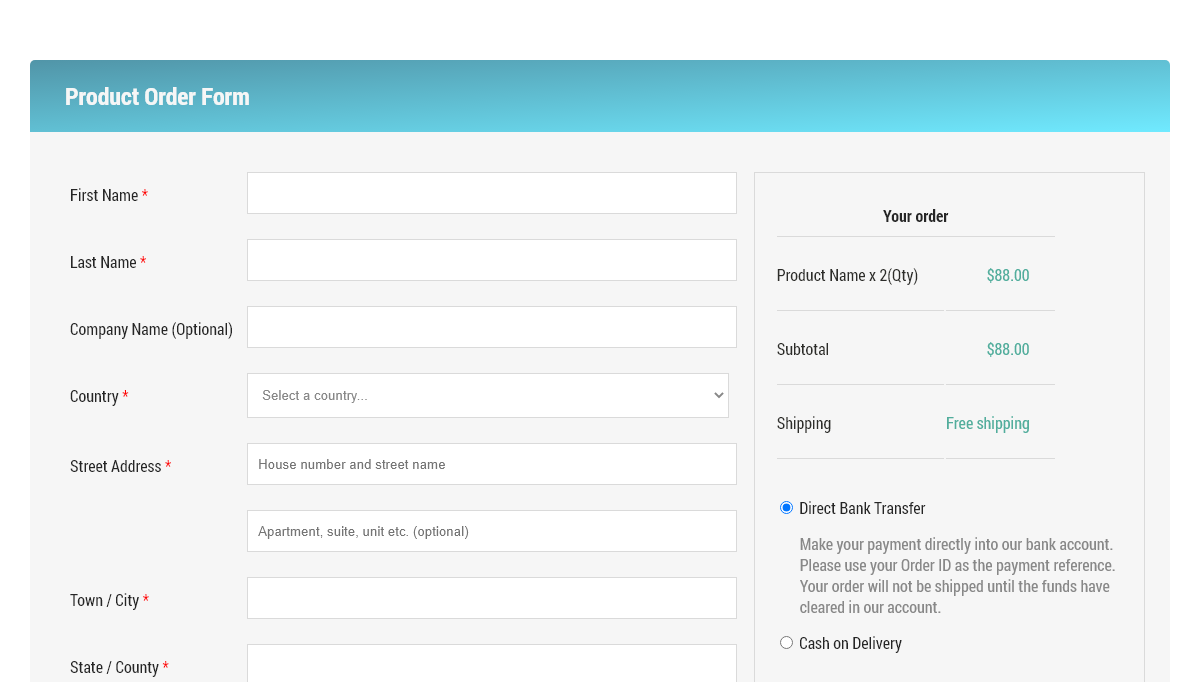Choose the Cash on Delivery radio button
Image resolution: width=1200 pixels, height=682 pixels.
[x=786, y=643]
